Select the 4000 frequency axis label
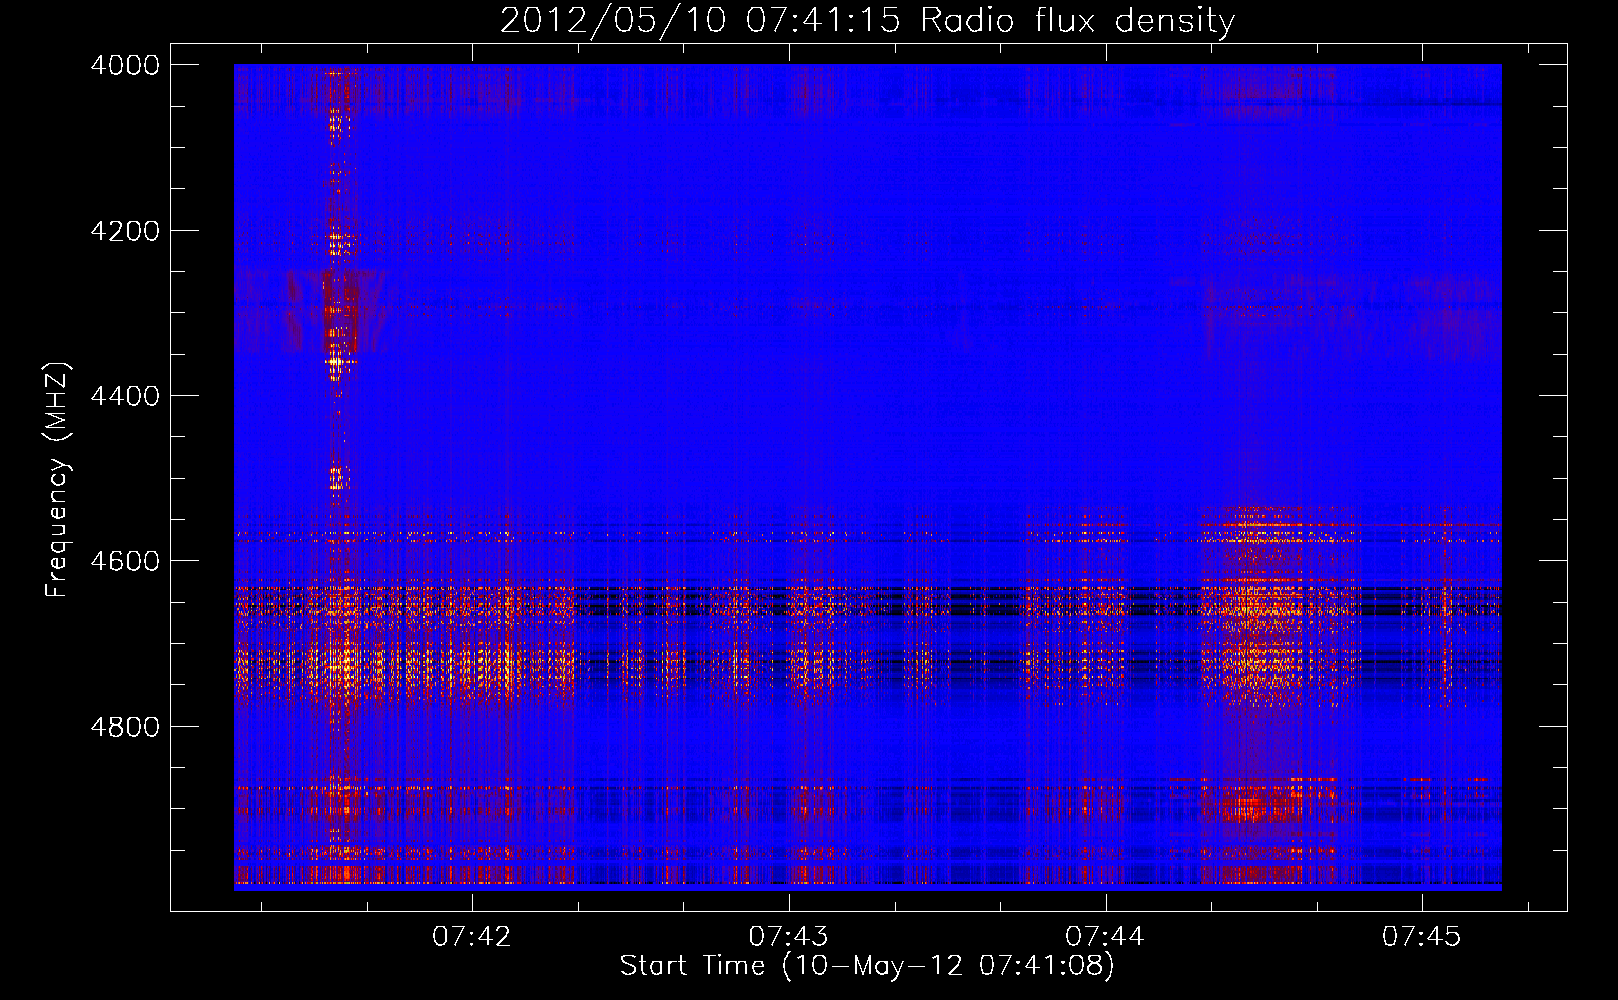The height and width of the screenshot is (1000, 1618). [x=125, y=65]
